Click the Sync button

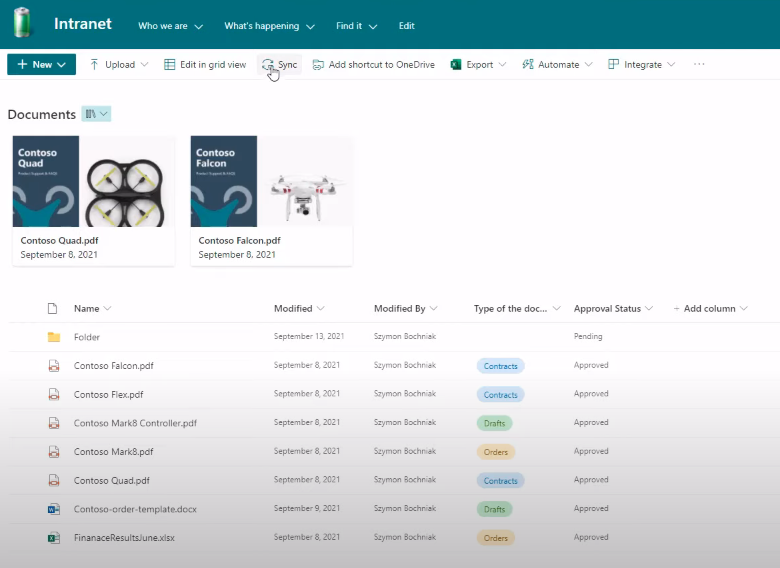point(280,65)
